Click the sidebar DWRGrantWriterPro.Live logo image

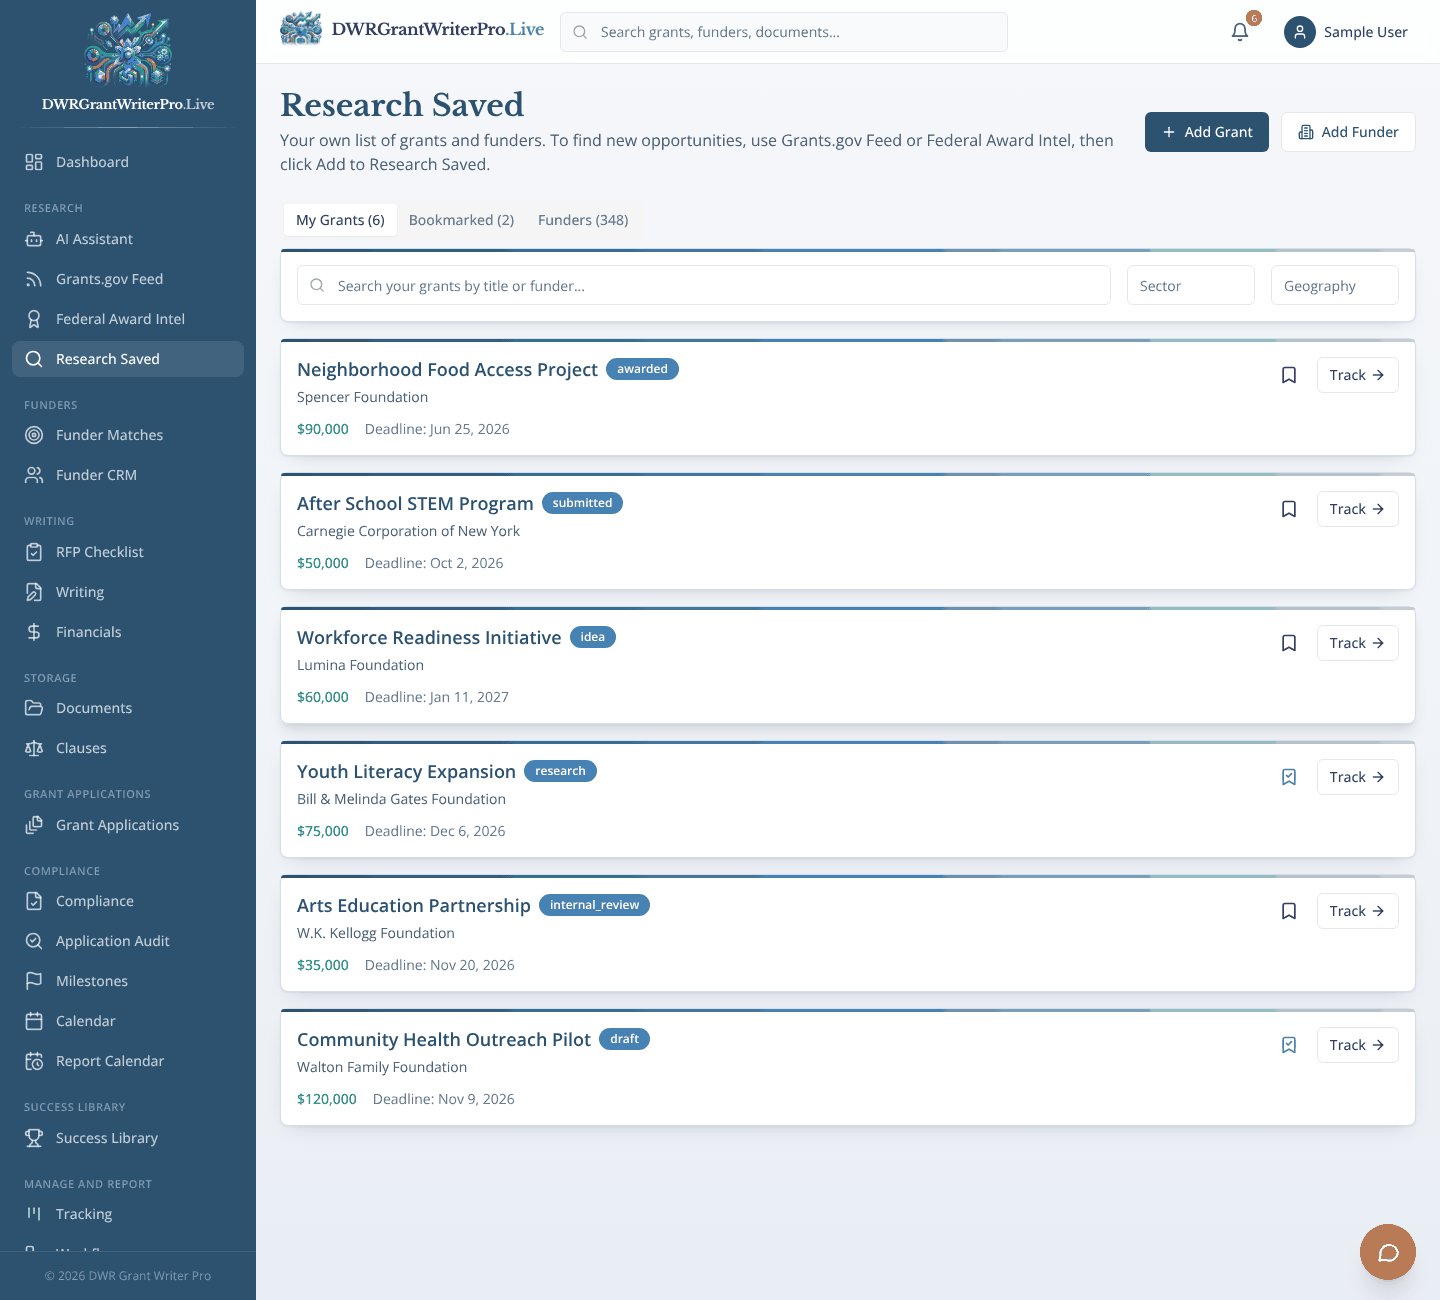click(x=128, y=49)
